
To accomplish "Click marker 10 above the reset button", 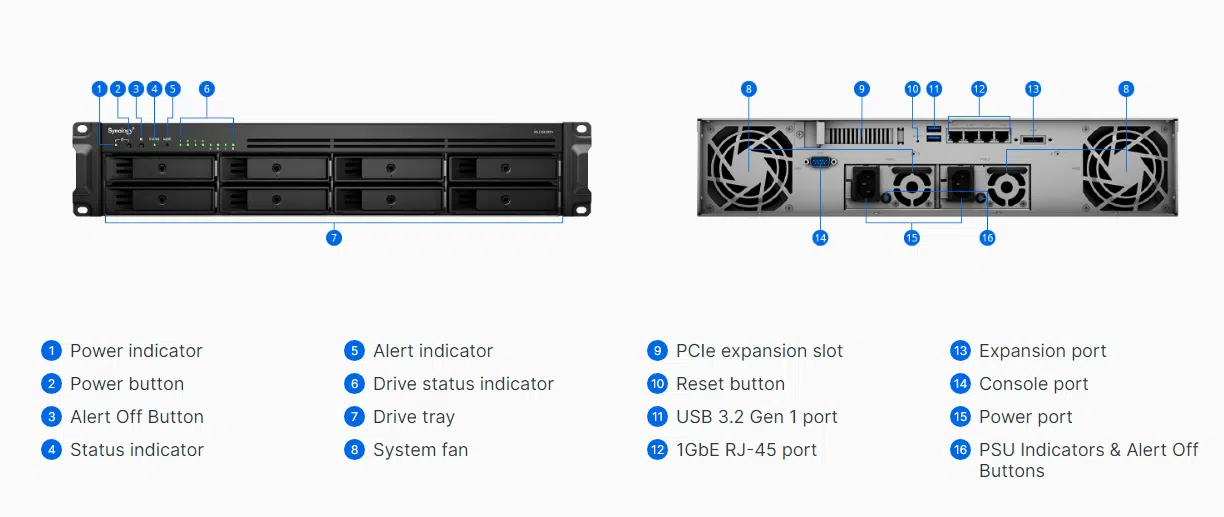I will [912, 89].
